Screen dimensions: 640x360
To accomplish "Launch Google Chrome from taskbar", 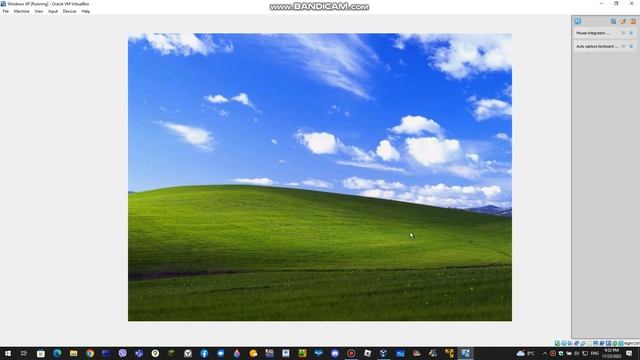I will coord(90,353).
